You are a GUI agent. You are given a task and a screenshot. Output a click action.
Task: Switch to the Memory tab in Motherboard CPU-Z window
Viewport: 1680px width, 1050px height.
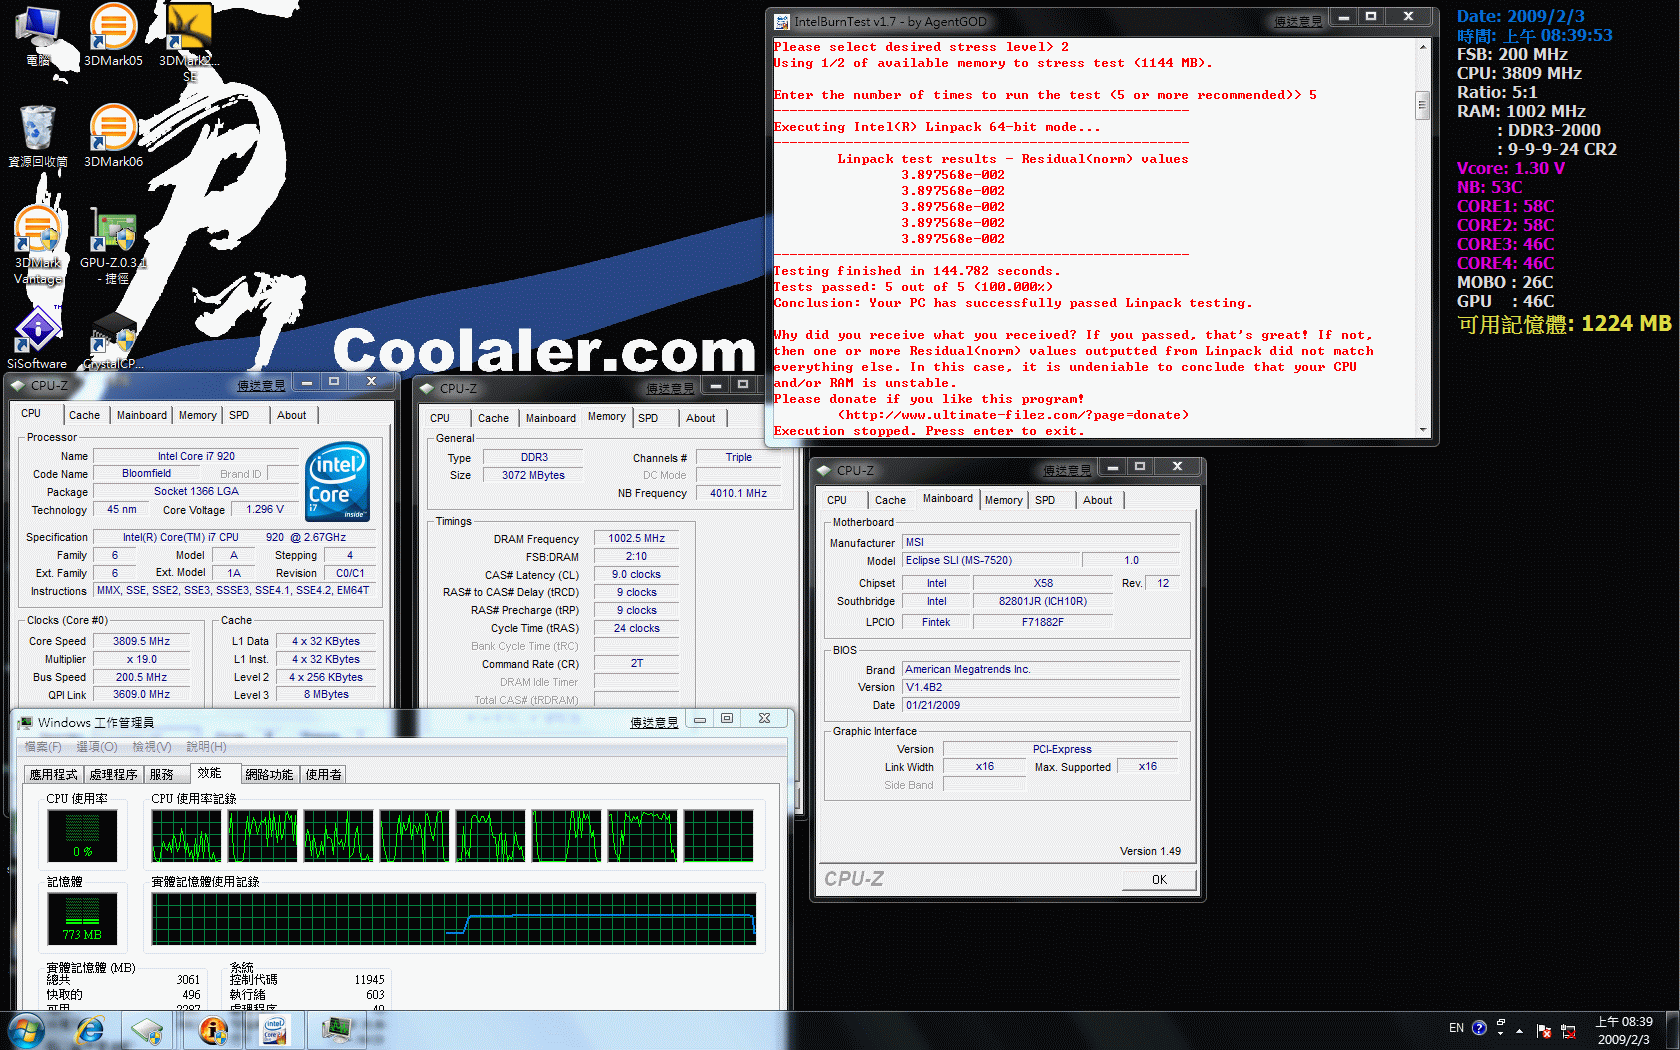(1003, 500)
